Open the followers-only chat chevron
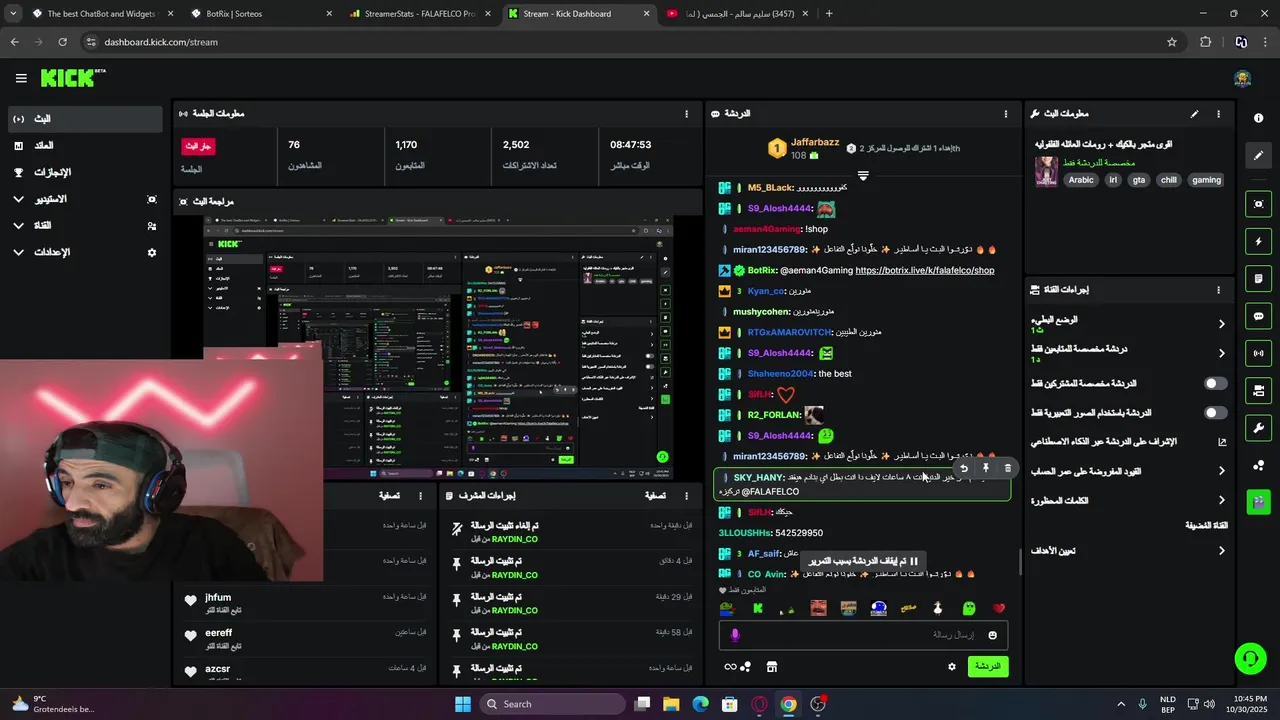The width and height of the screenshot is (1280, 720). [1221, 353]
